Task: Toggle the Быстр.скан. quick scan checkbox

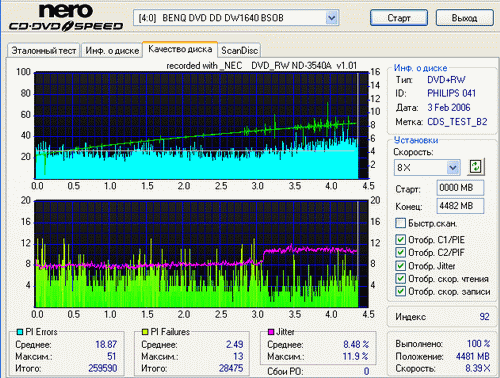Action: [x=400, y=223]
